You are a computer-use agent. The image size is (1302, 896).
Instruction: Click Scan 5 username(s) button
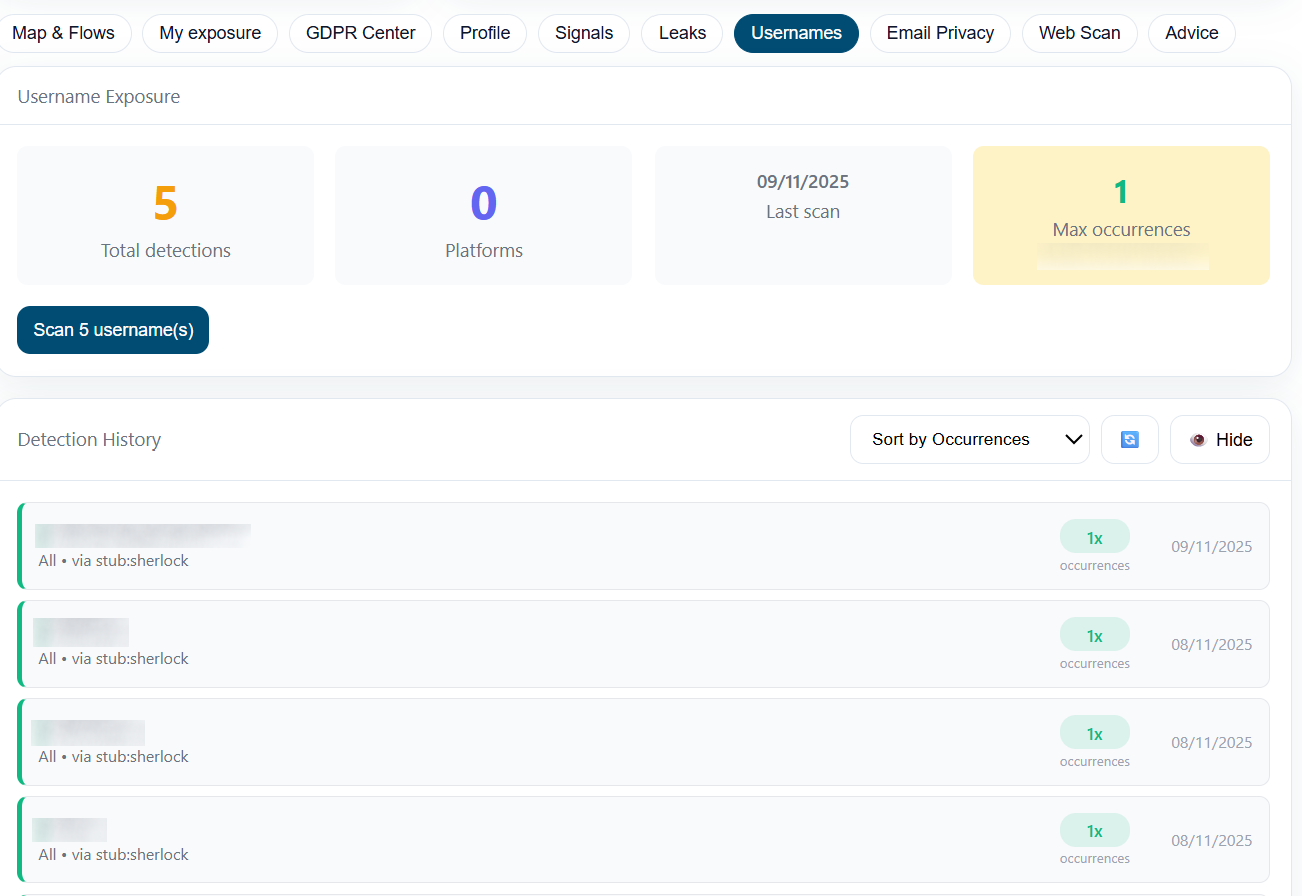(113, 330)
